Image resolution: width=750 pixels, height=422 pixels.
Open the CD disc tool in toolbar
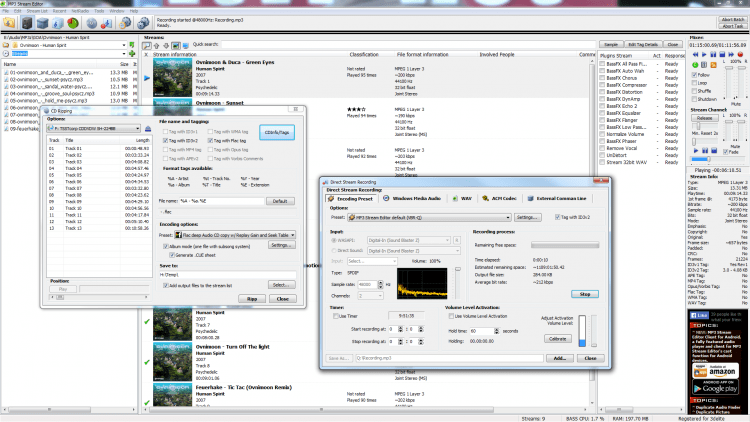[91, 22]
